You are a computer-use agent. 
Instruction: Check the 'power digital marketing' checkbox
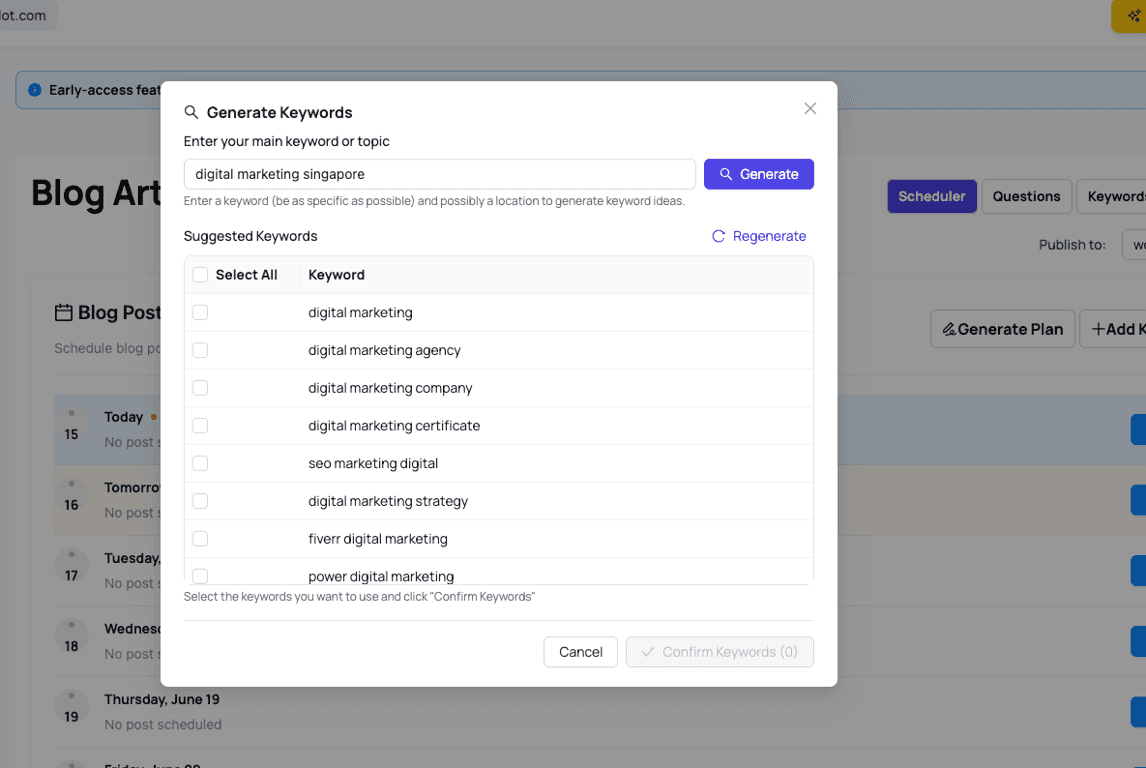click(200, 576)
